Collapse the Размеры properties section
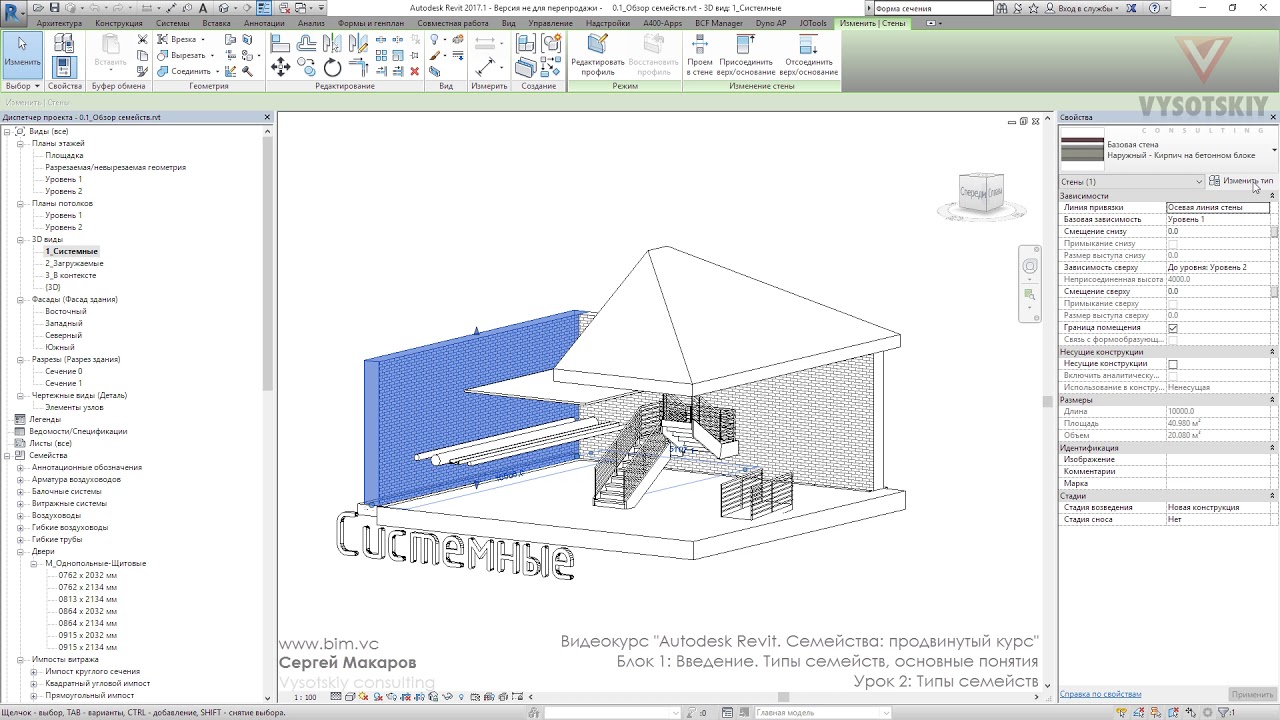This screenshot has height=720, width=1280. pos(1273,400)
